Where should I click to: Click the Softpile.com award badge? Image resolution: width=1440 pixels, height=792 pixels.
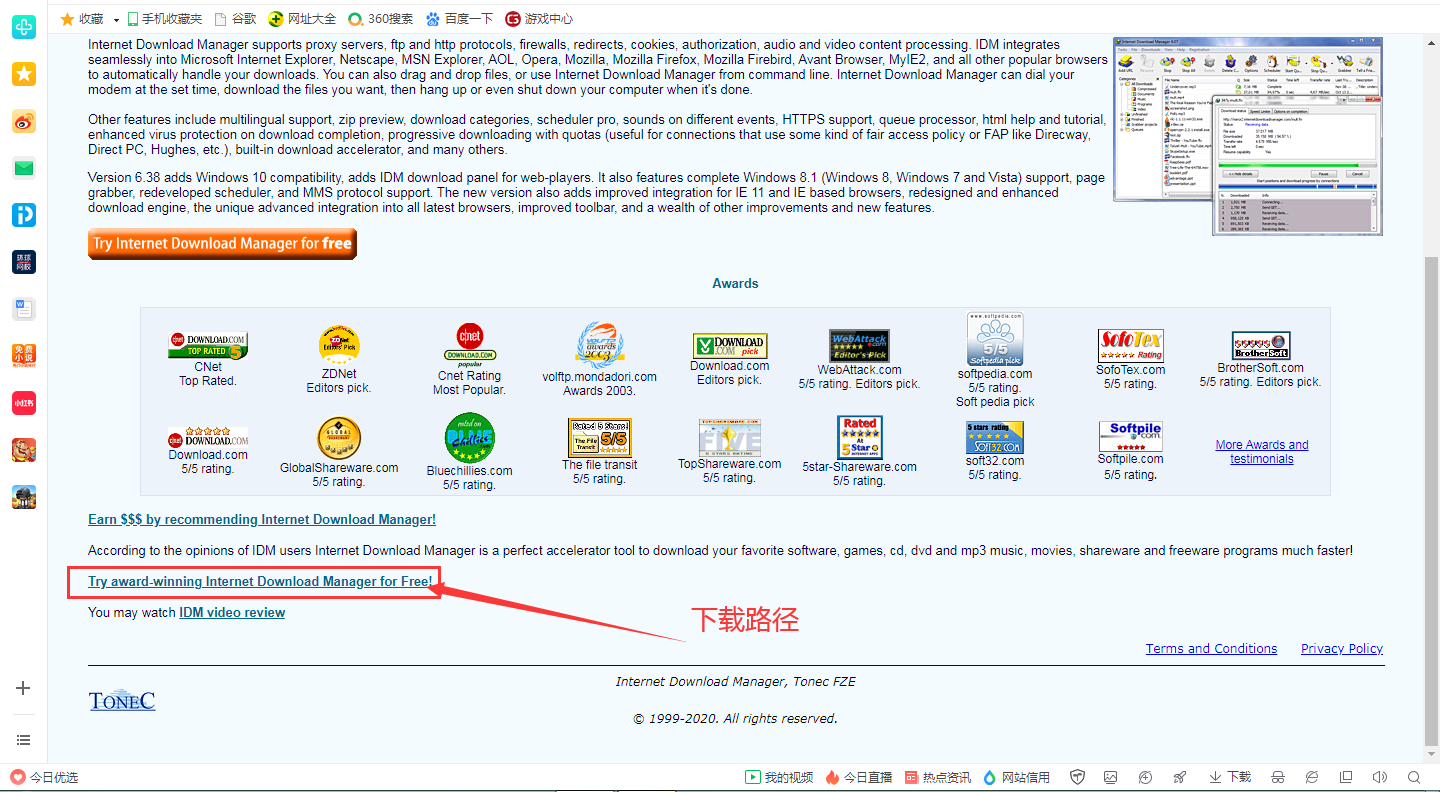pos(1131,437)
